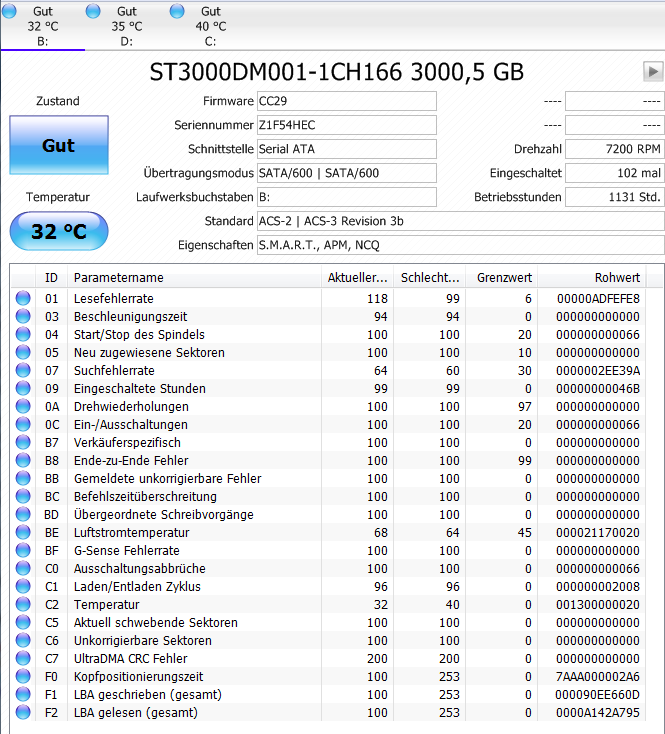Click raw value 001300000020

[598, 604]
